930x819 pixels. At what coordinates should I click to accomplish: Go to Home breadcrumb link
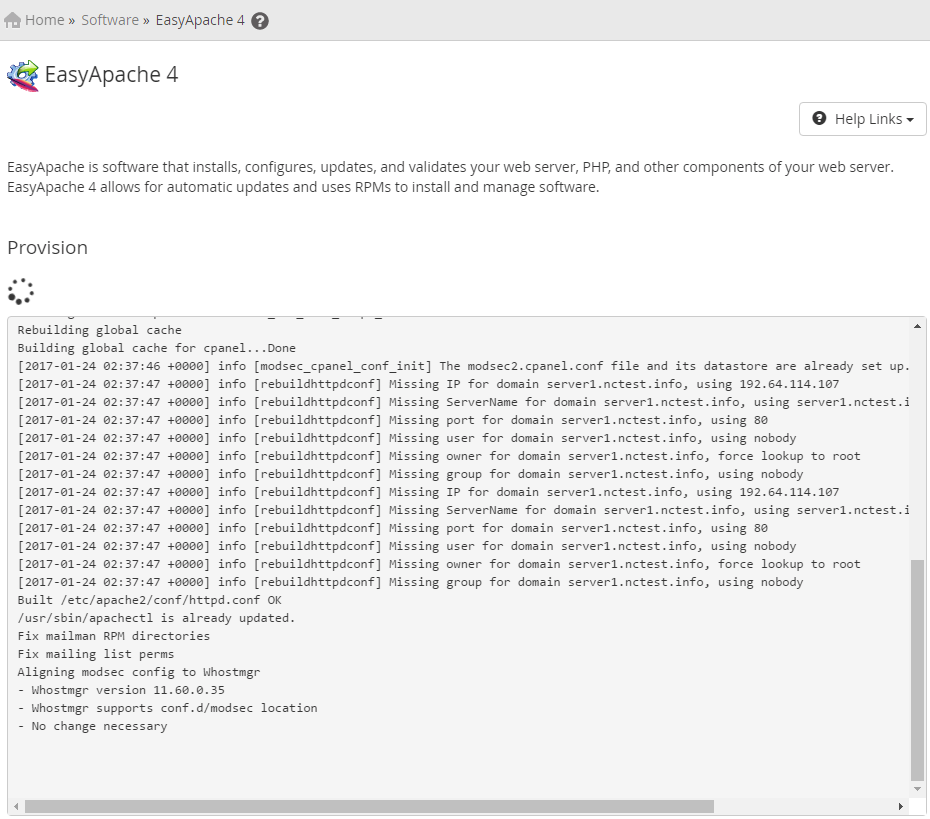(44, 20)
